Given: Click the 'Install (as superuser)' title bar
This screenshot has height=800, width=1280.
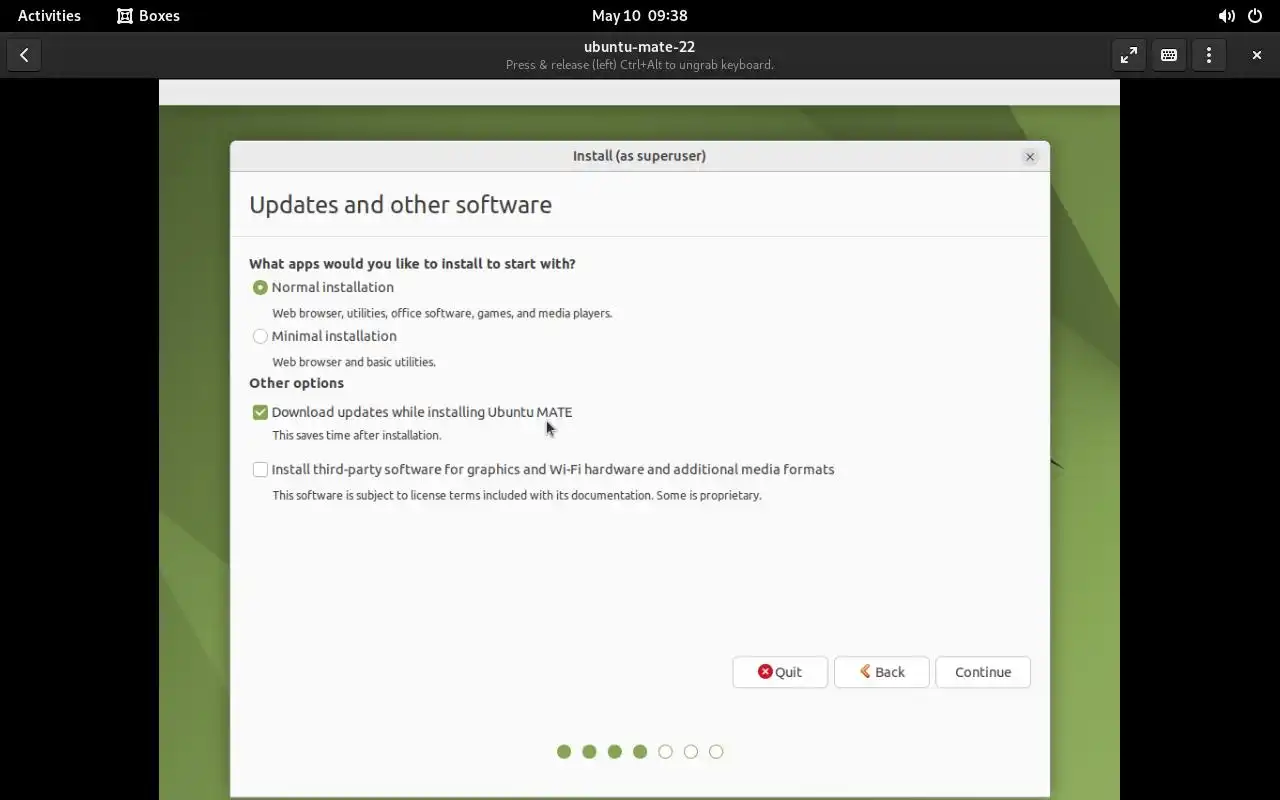Looking at the screenshot, I should (x=639, y=156).
